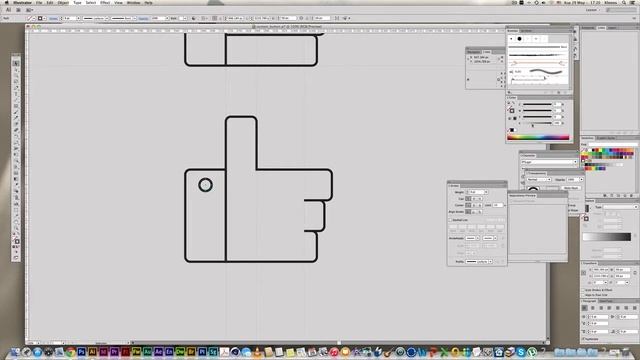
Task: Open iTunes from the Dock
Action: tap(334, 352)
